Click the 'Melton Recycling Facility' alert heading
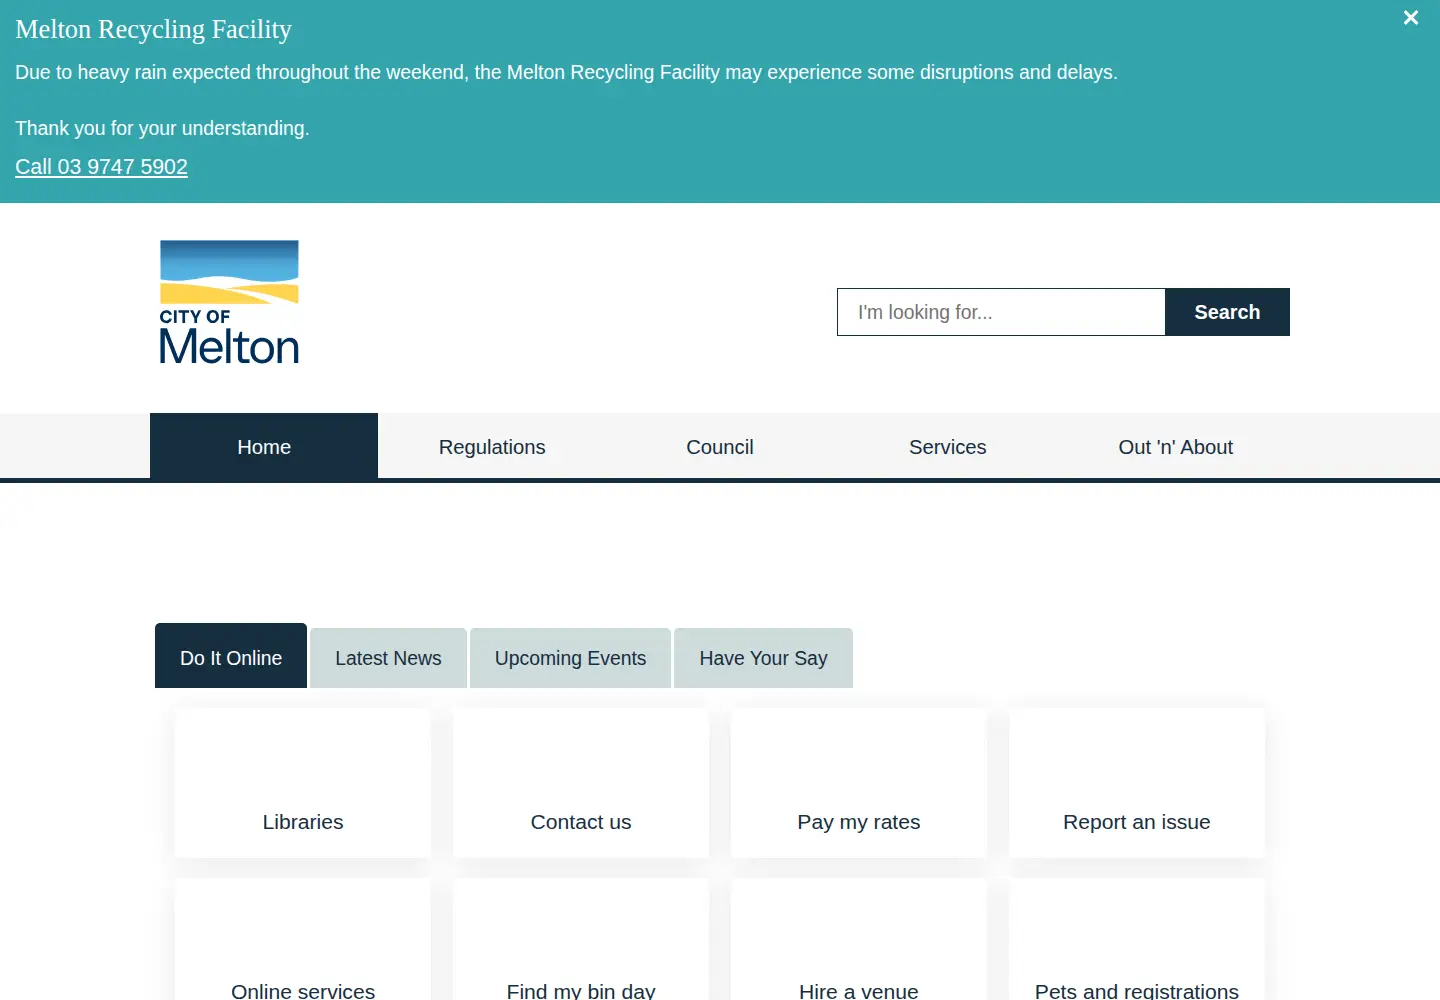 coord(153,30)
